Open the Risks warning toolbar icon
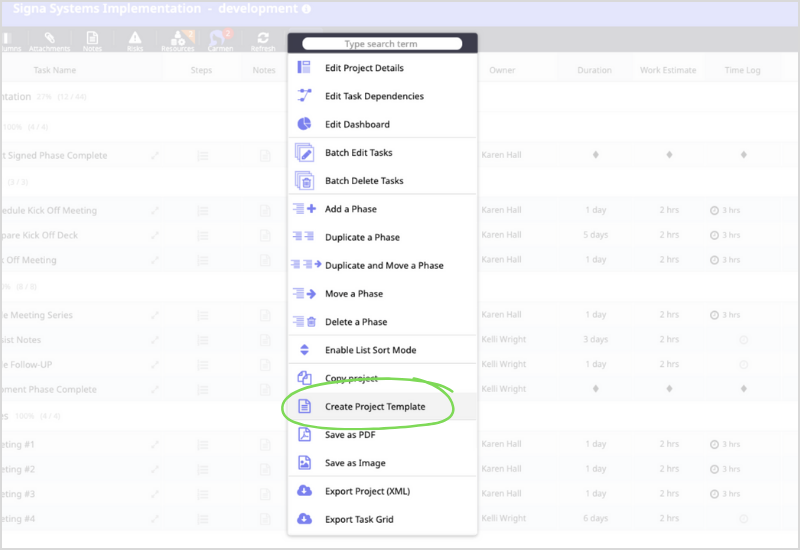This screenshot has width=800, height=550. 135,41
